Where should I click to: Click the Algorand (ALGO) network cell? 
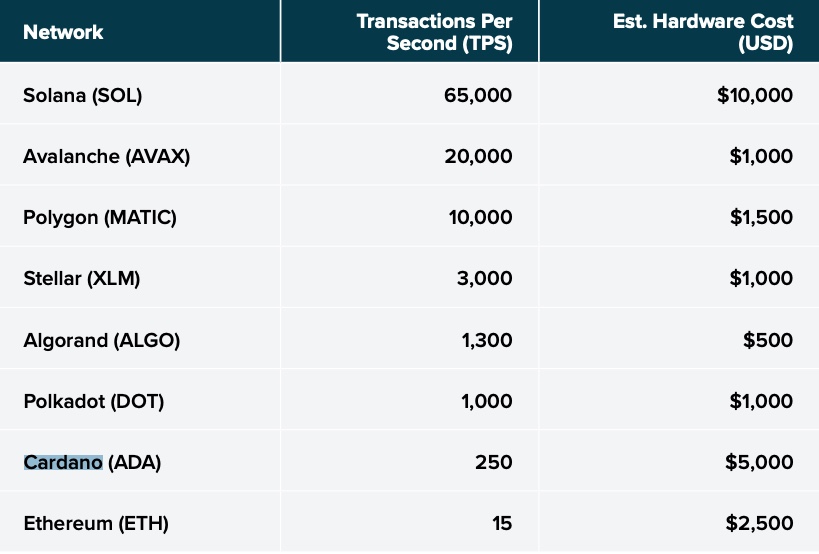click(x=101, y=340)
